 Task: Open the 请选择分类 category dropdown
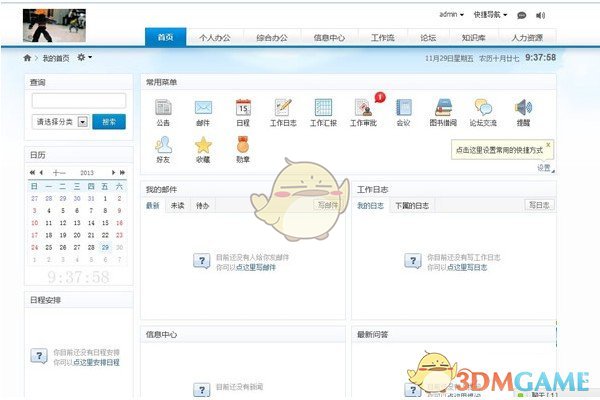[x=60, y=122]
